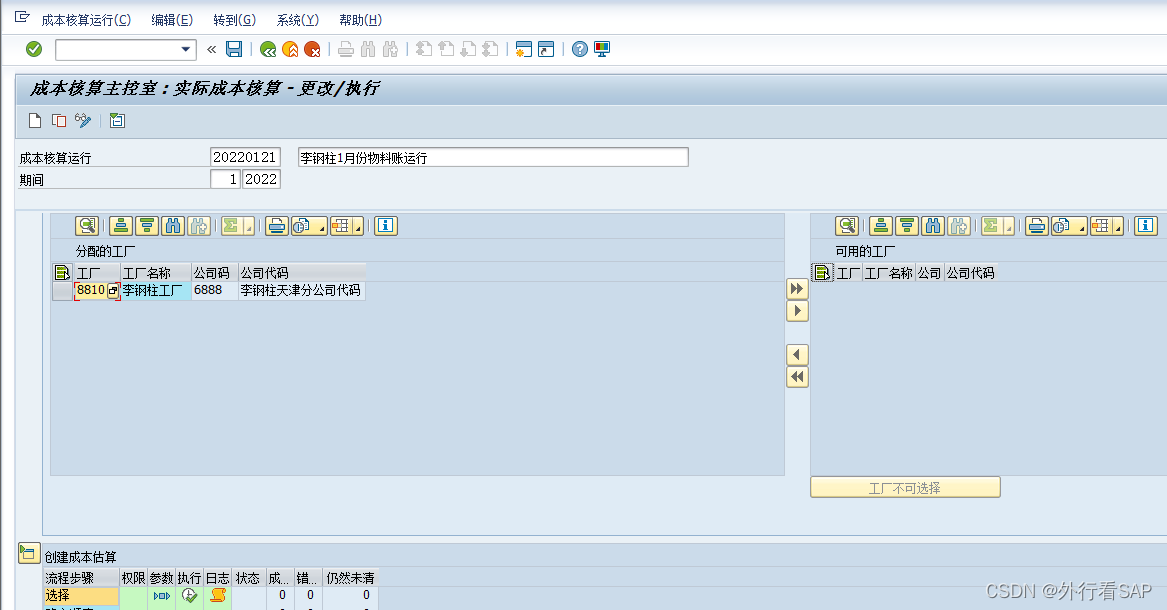Screen dimensions: 1167x610
Task: Open the 编辑(E) menu
Action: click(x=172, y=20)
